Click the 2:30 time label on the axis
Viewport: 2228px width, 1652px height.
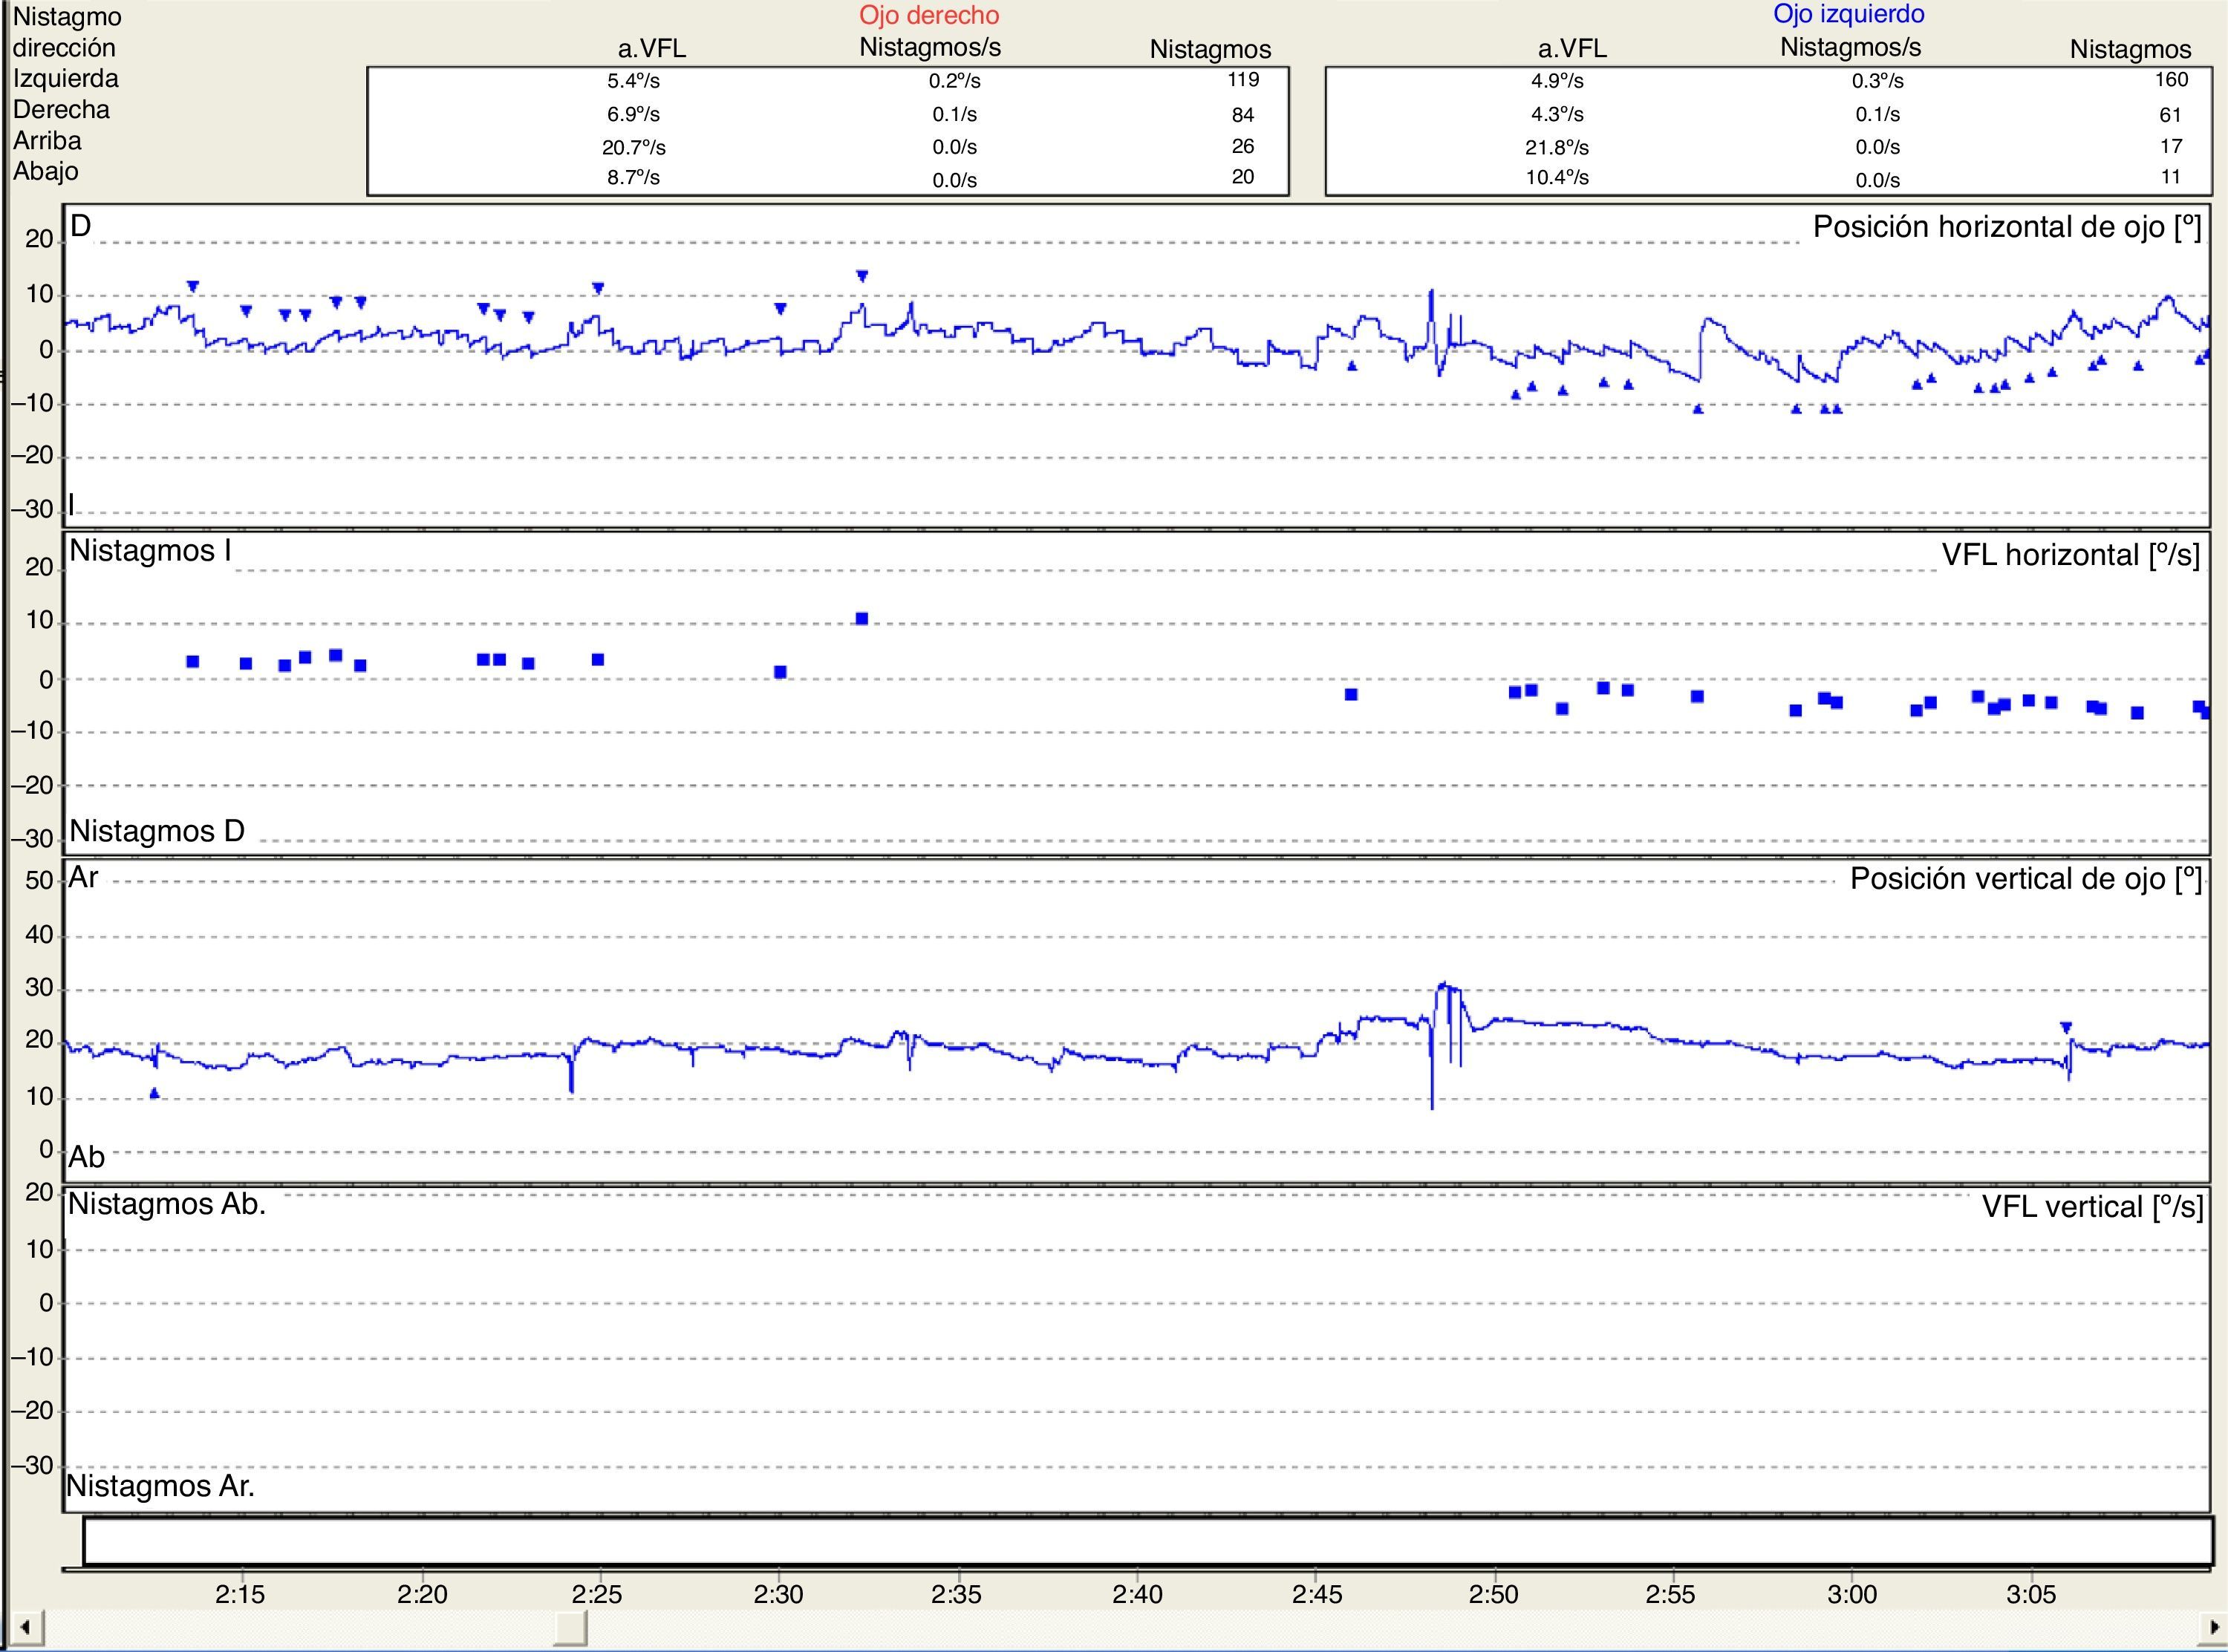(778, 1594)
